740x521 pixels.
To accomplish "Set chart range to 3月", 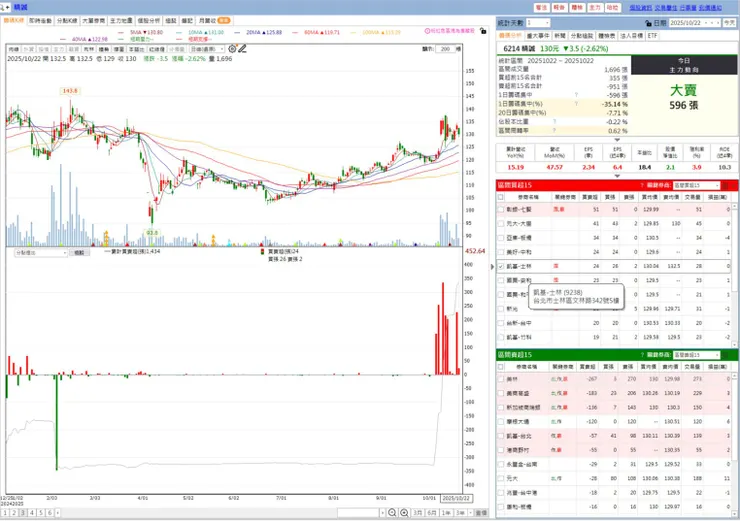I will [418, 513].
